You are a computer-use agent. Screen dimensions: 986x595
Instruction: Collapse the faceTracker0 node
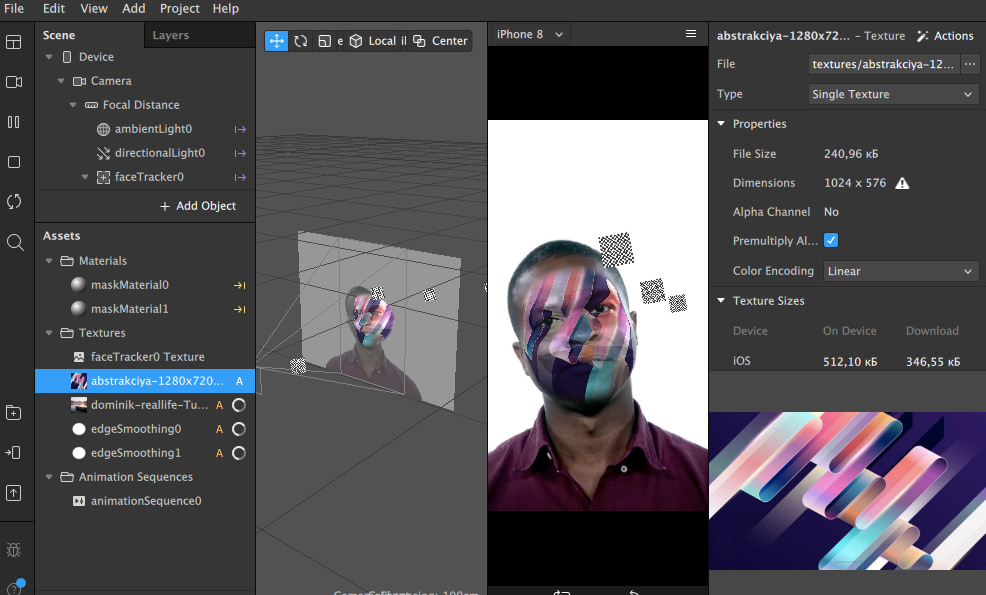(x=85, y=177)
